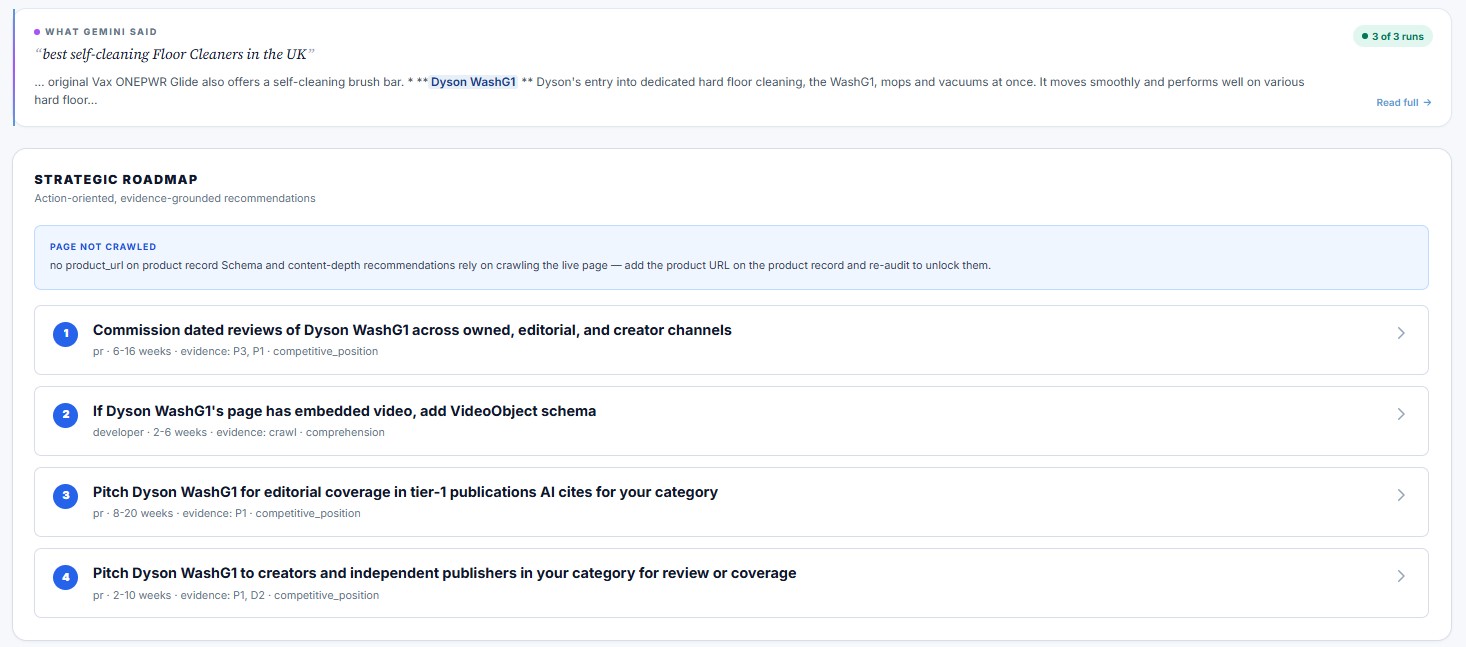Click the number 2 roadmap step badge

point(66,414)
